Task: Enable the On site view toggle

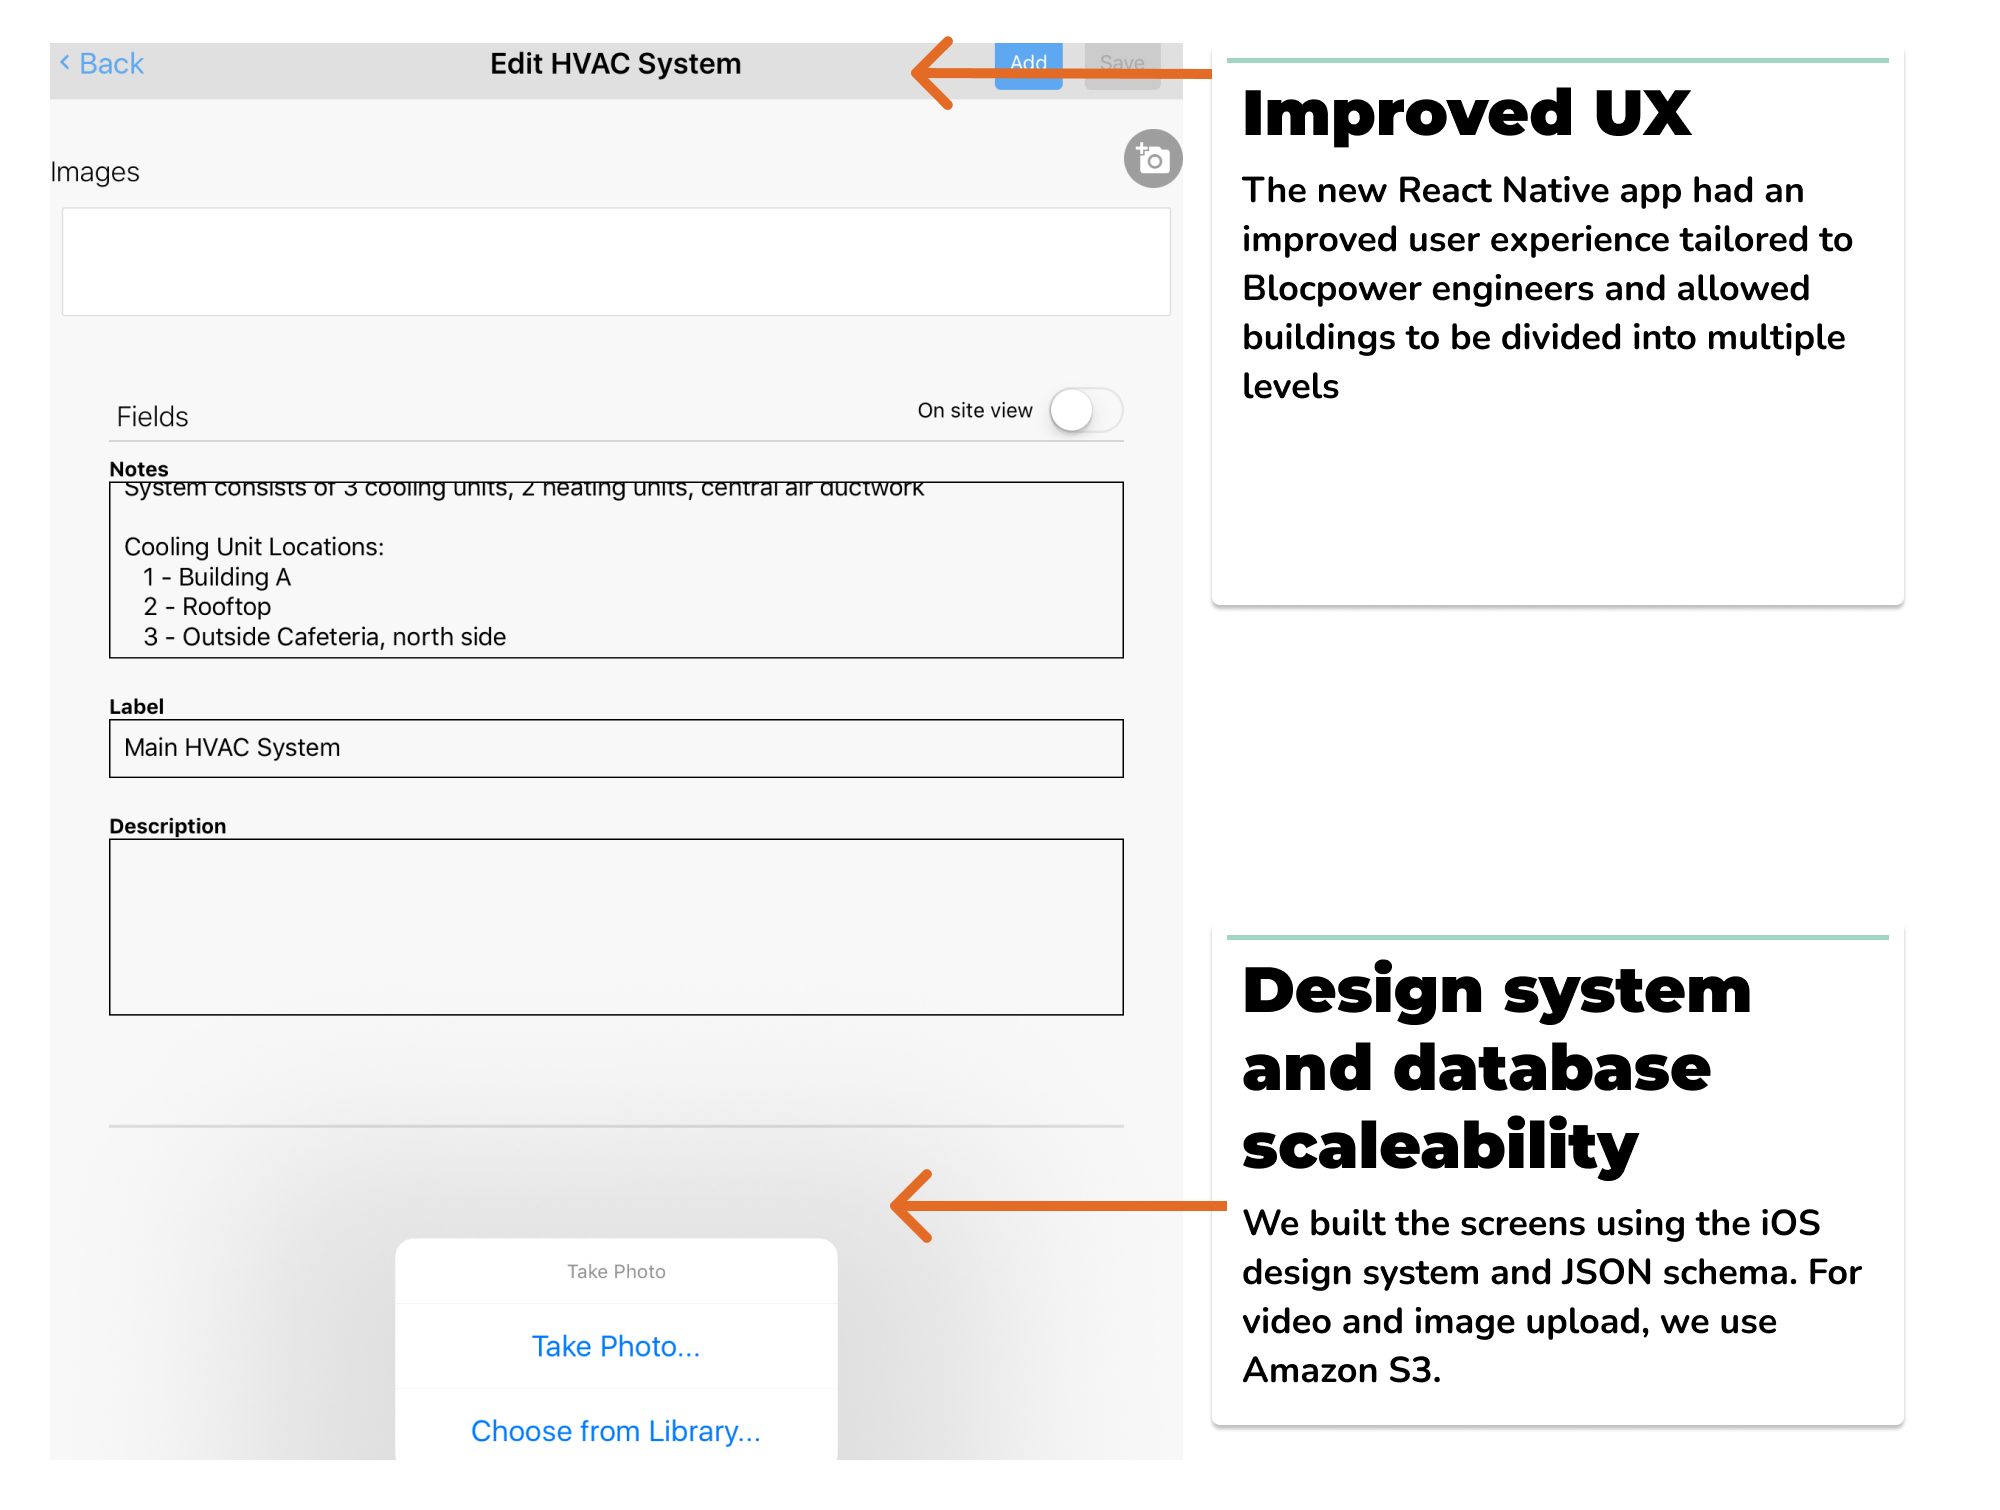Action: click(x=1088, y=410)
